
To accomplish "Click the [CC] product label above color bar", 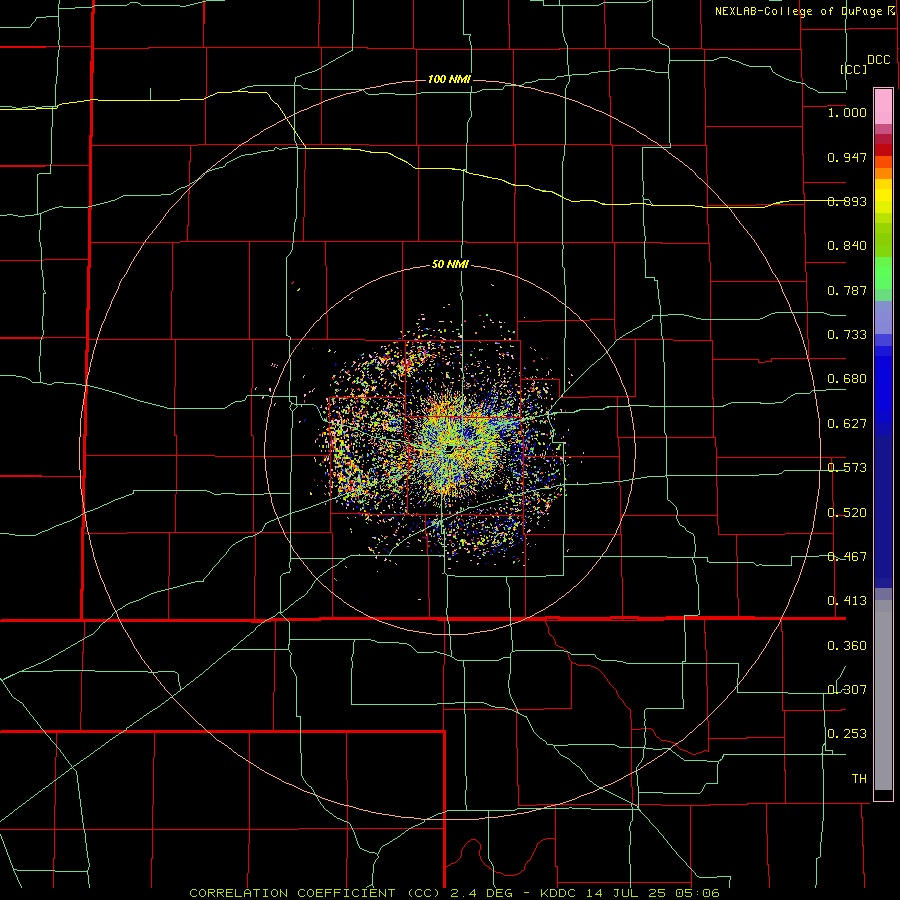I will pyautogui.click(x=854, y=69).
